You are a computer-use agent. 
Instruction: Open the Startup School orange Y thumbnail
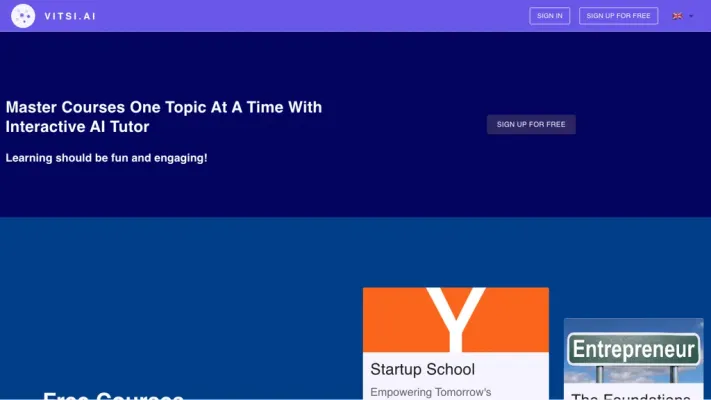tap(455, 320)
